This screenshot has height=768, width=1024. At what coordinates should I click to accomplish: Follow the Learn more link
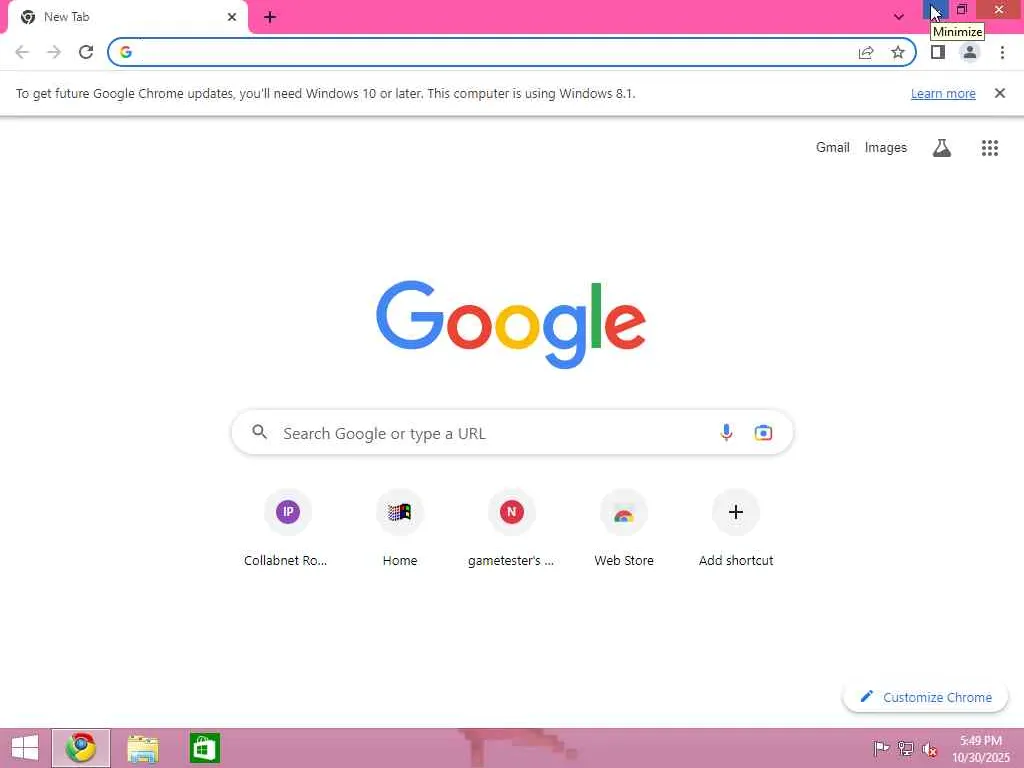(943, 93)
